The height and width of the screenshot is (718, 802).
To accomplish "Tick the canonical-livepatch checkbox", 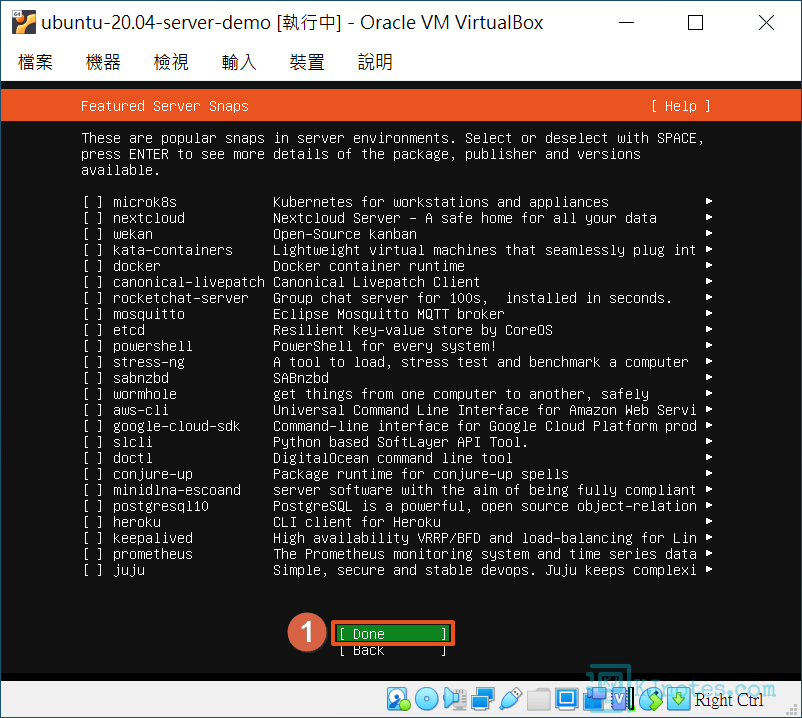I will click(x=93, y=282).
